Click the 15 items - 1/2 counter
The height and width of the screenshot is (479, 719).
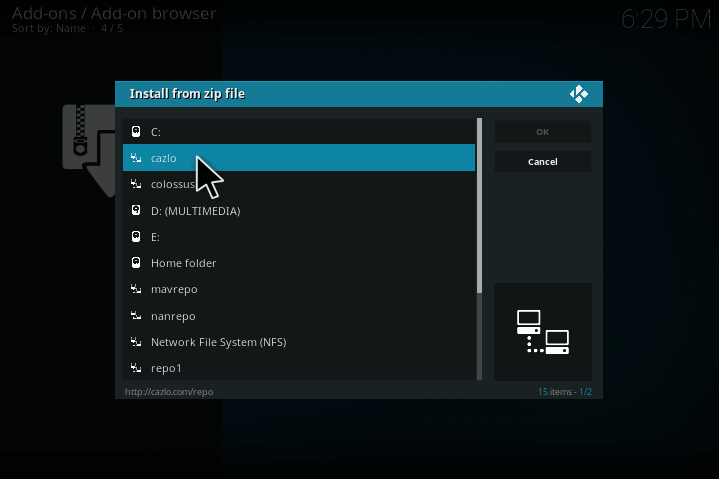565,392
